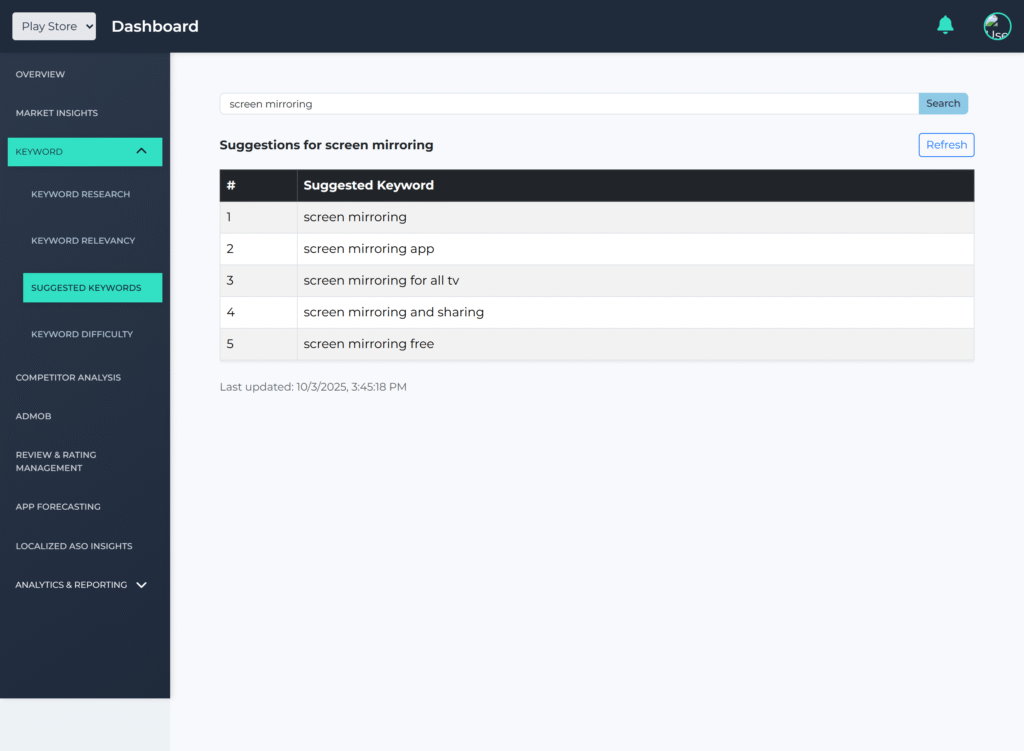Go to Market Insights
1024x751 pixels.
[57, 113]
